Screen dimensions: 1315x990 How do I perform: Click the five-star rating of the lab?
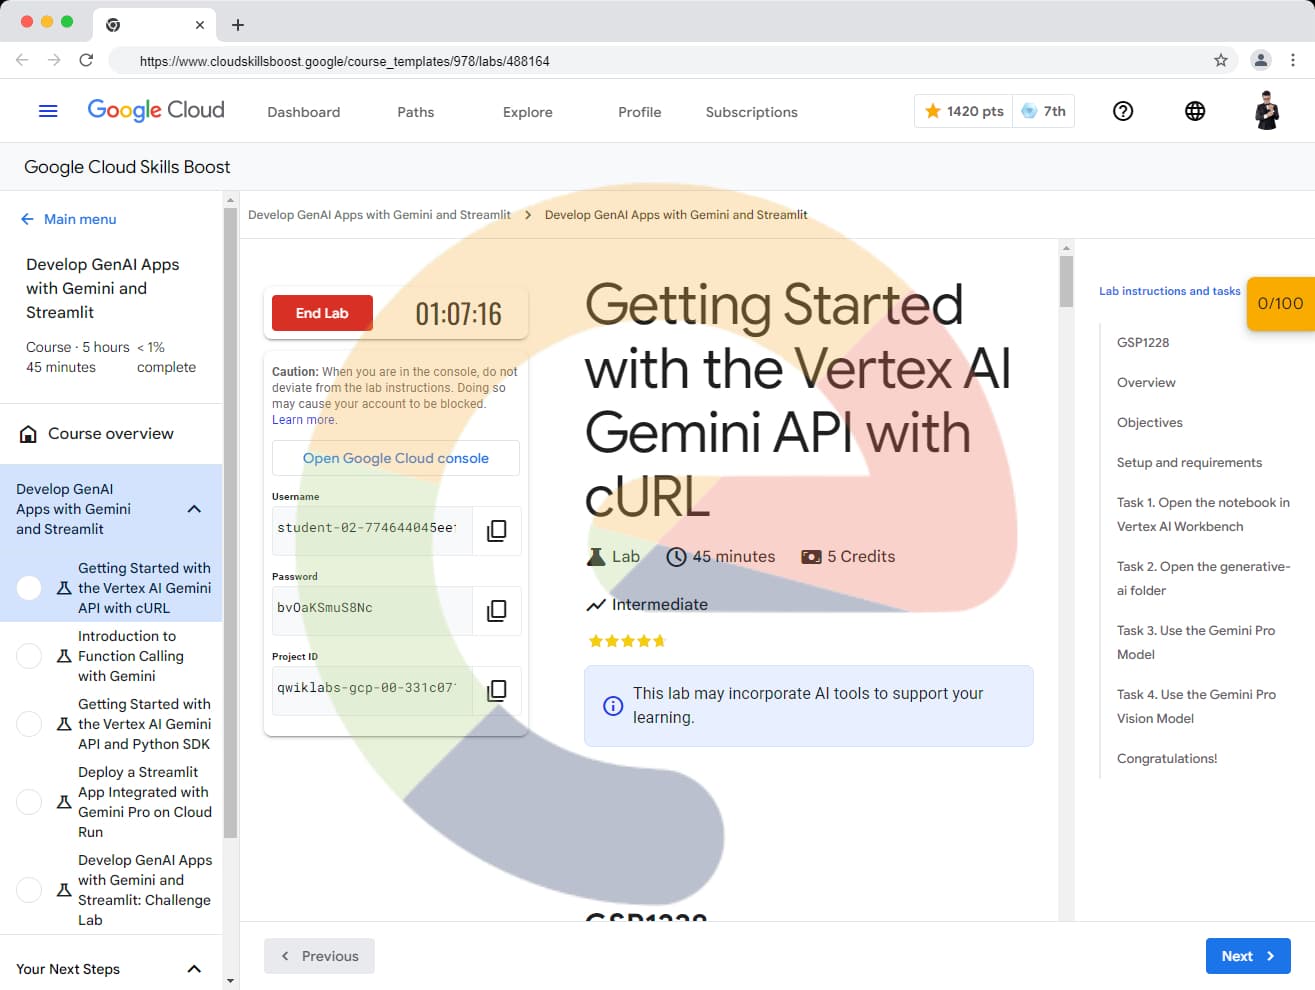pyautogui.click(x=627, y=641)
